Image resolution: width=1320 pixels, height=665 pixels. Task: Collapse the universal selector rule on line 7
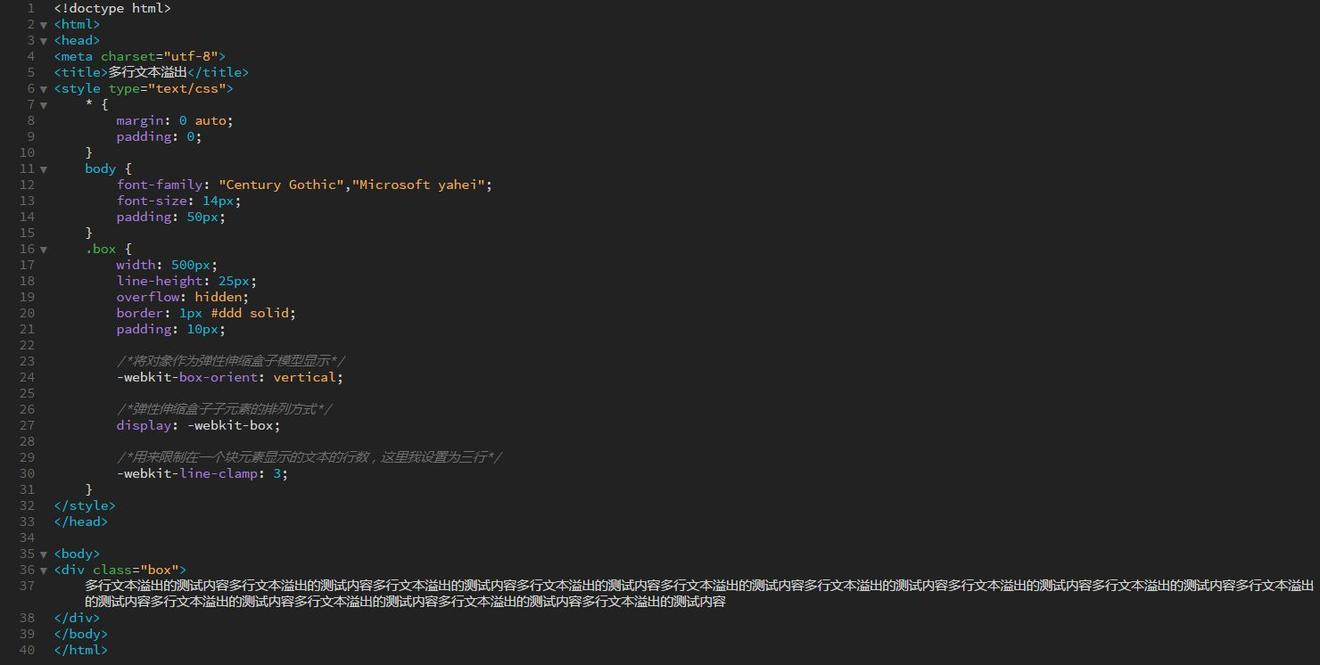click(43, 105)
